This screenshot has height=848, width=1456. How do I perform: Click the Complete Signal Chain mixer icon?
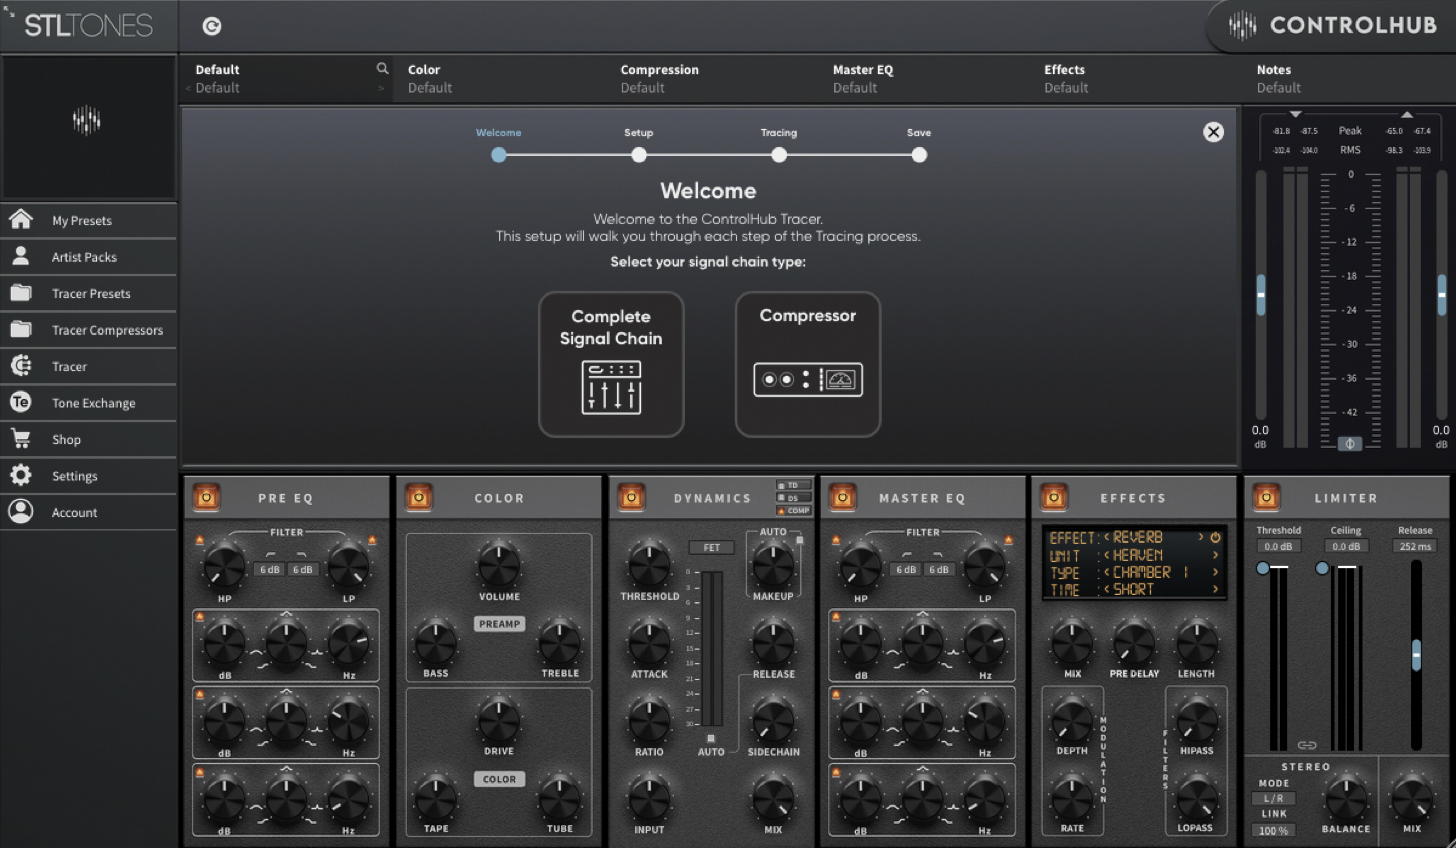(x=611, y=387)
